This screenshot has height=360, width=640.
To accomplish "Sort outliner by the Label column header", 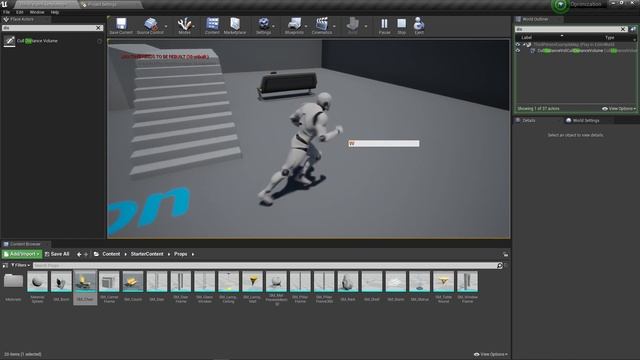I will pos(527,37).
